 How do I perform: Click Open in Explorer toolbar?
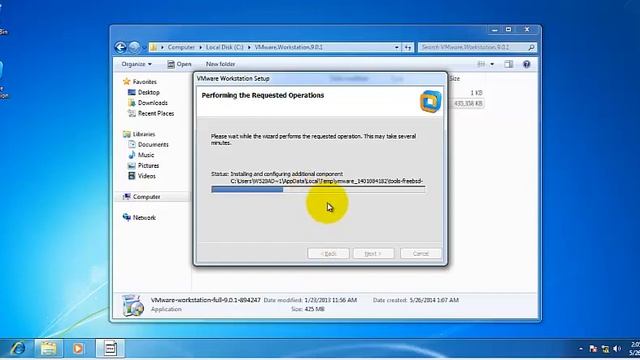tap(179, 64)
